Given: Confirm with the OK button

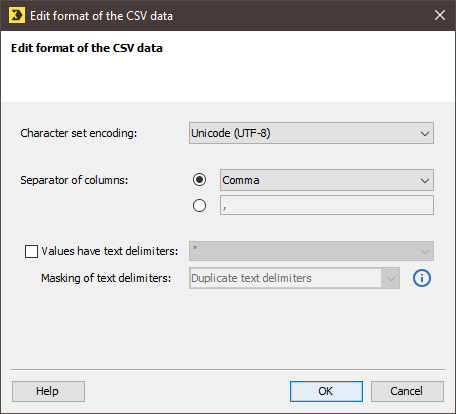Looking at the screenshot, I should (326, 391).
